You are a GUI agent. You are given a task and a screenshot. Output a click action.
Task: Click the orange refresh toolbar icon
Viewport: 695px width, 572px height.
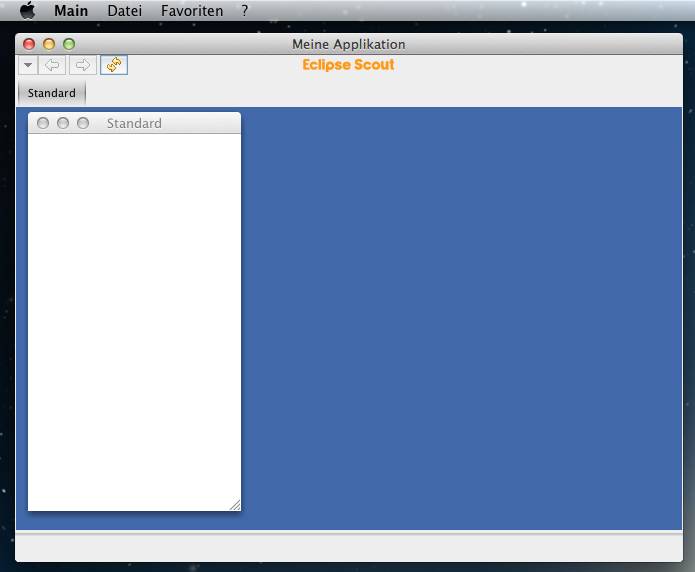click(x=114, y=65)
